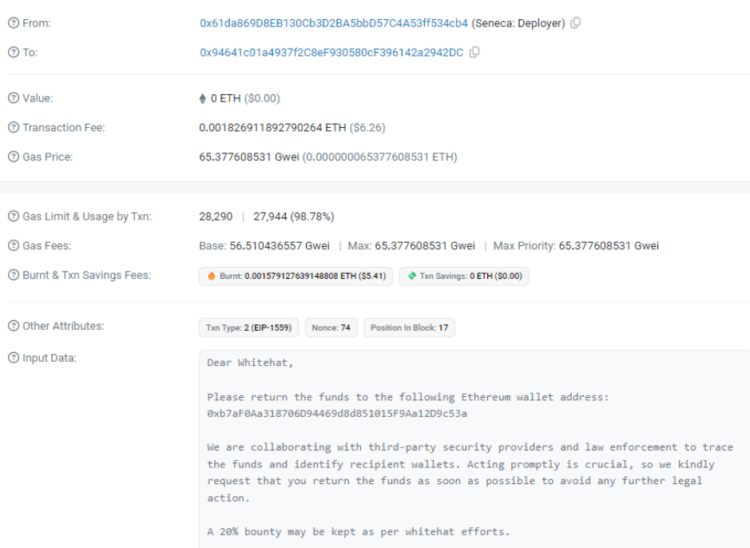Show help for Burnt & Txn Savings Fees

coord(13,275)
